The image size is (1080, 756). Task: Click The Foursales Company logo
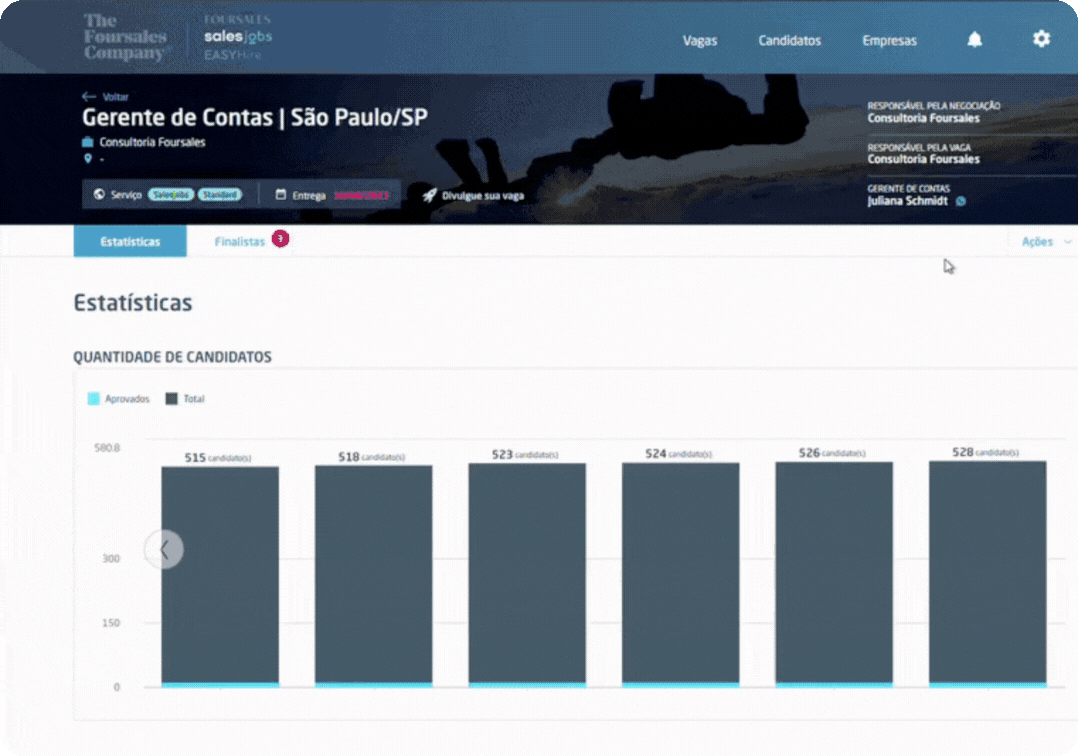(x=125, y=37)
